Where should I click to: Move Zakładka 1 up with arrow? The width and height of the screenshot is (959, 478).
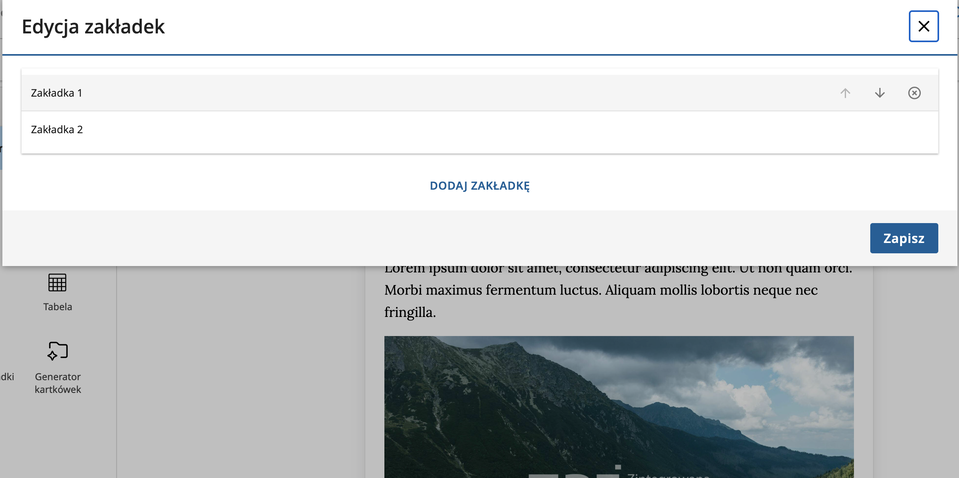coord(845,93)
